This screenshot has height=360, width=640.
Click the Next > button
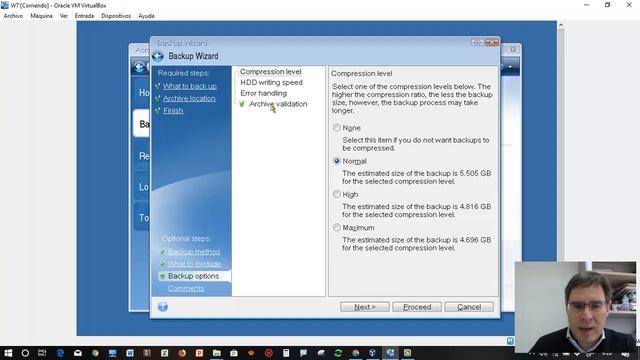(x=365, y=307)
